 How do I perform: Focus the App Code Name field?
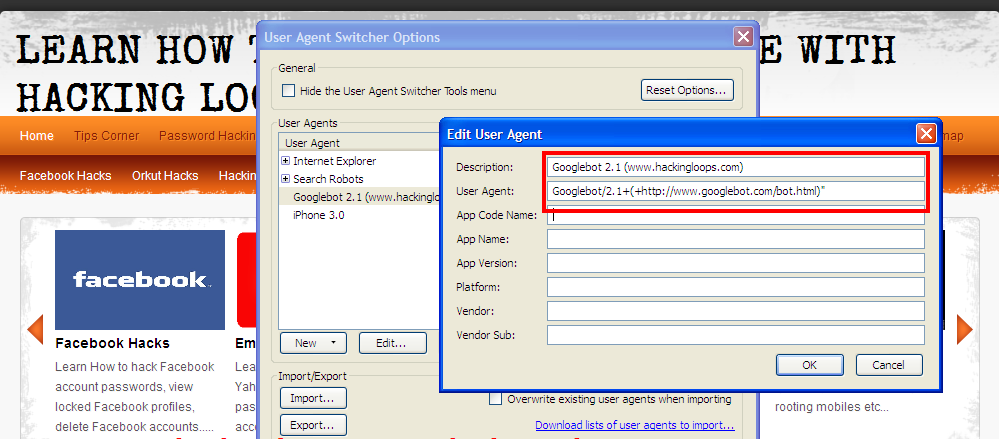click(x=735, y=215)
